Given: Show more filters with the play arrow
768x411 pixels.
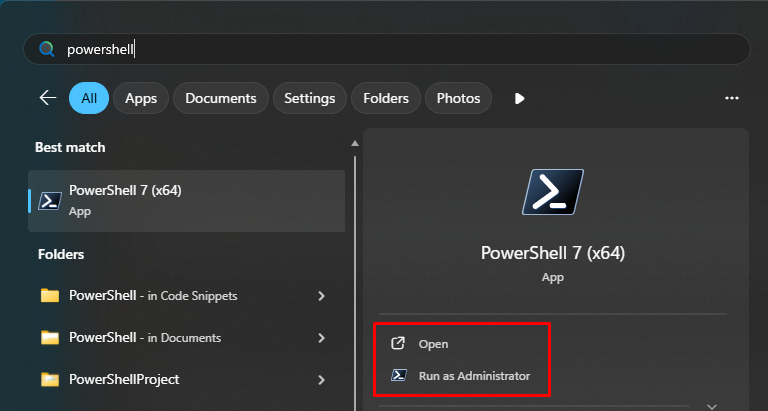Looking at the screenshot, I should [x=520, y=98].
